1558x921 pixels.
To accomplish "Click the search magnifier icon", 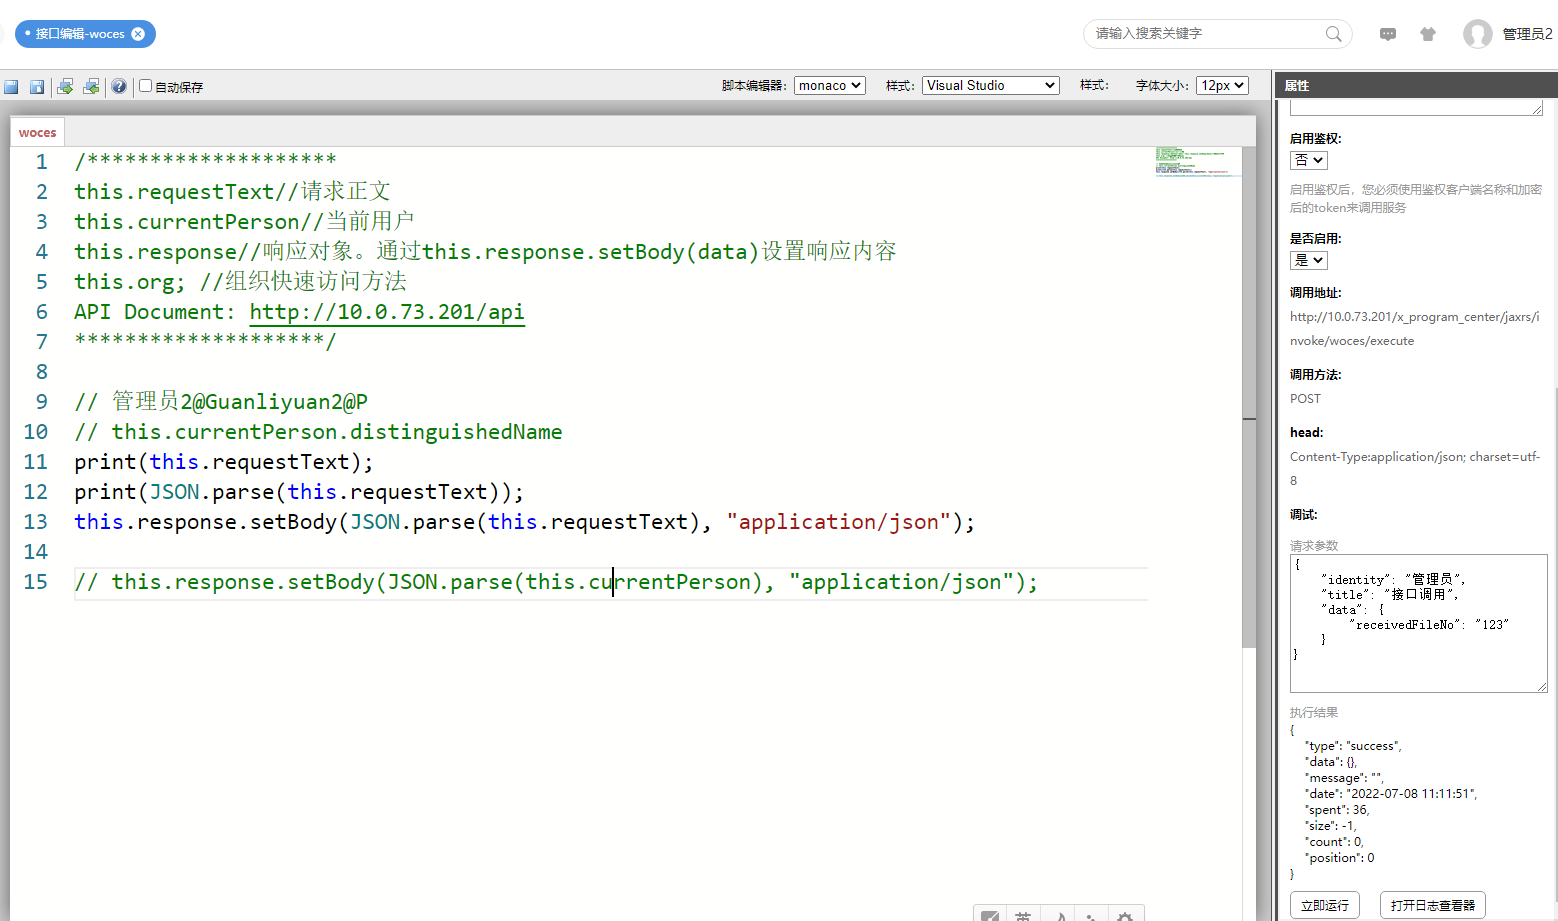I will 1333,34.
